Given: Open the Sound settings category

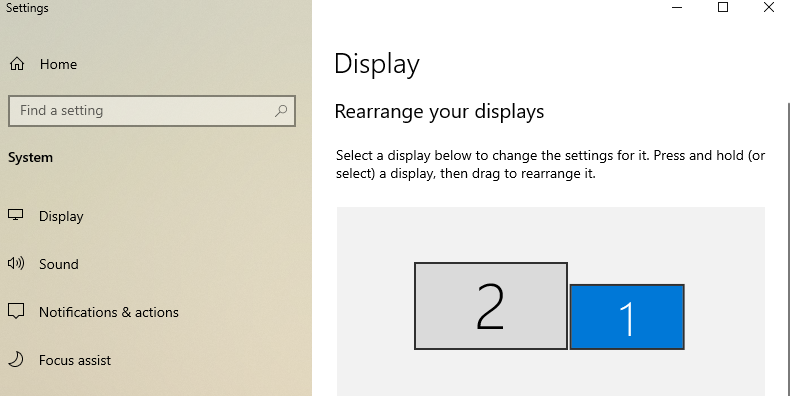Looking at the screenshot, I should point(59,264).
